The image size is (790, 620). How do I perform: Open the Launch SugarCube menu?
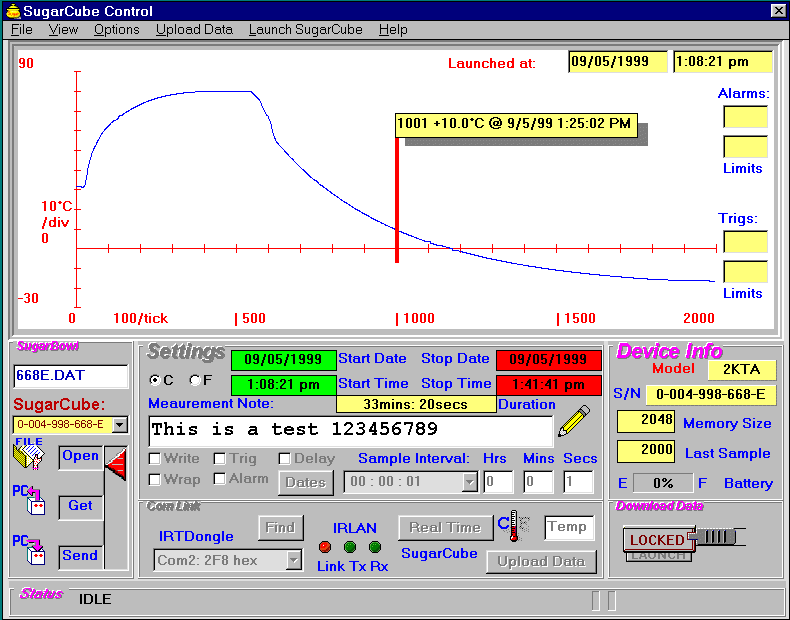coord(305,30)
